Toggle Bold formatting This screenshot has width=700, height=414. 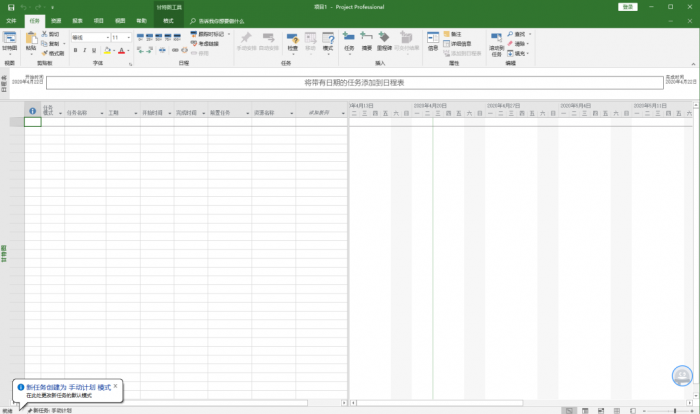tap(75, 50)
